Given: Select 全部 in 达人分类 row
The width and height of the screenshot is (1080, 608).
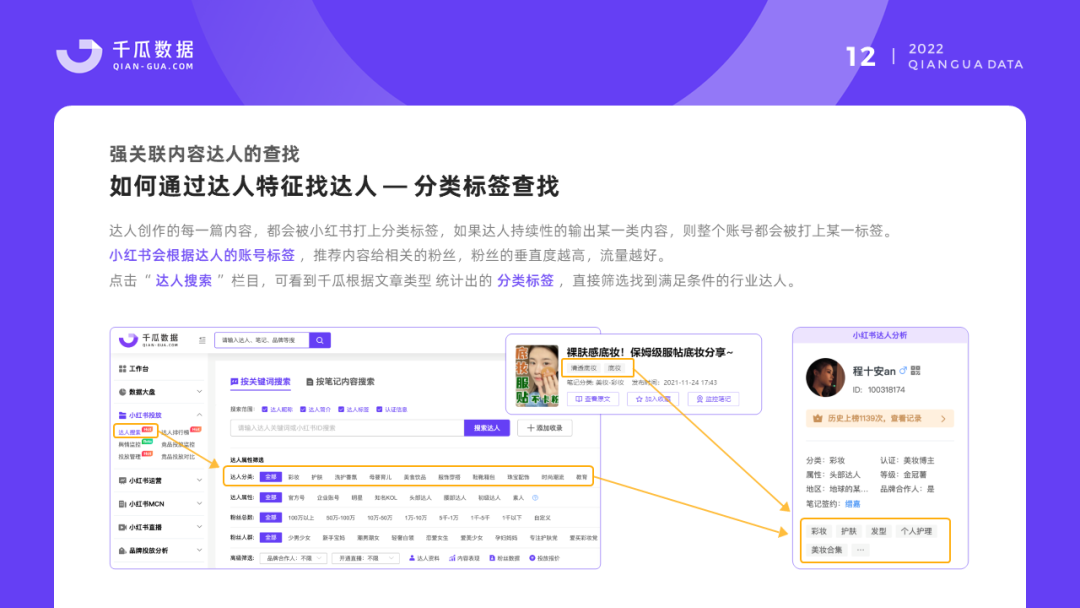Looking at the screenshot, I should tap(271, 476).
